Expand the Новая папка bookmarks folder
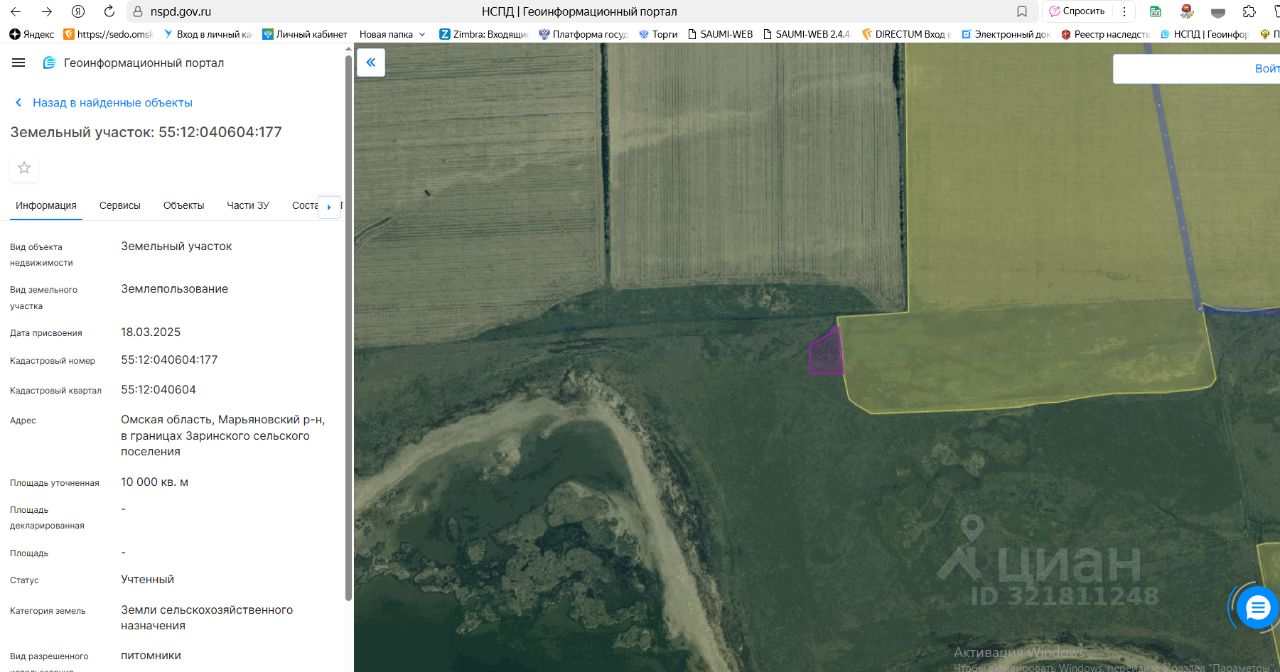The width and height of the screenshot is (1280, 672). [x=392, y=34]
